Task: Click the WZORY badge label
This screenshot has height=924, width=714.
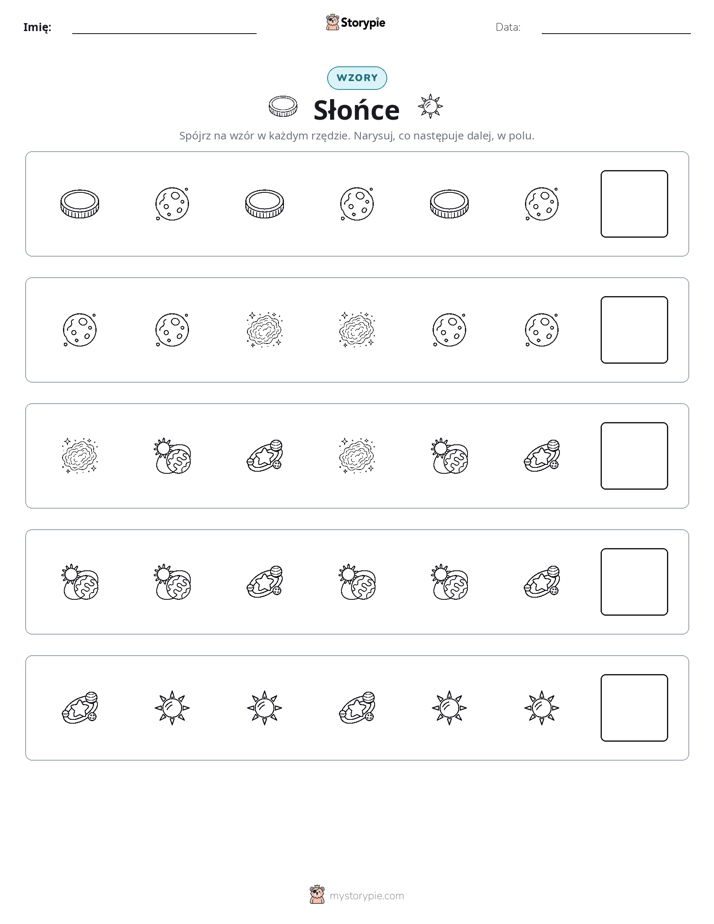Action: point(357,78)
